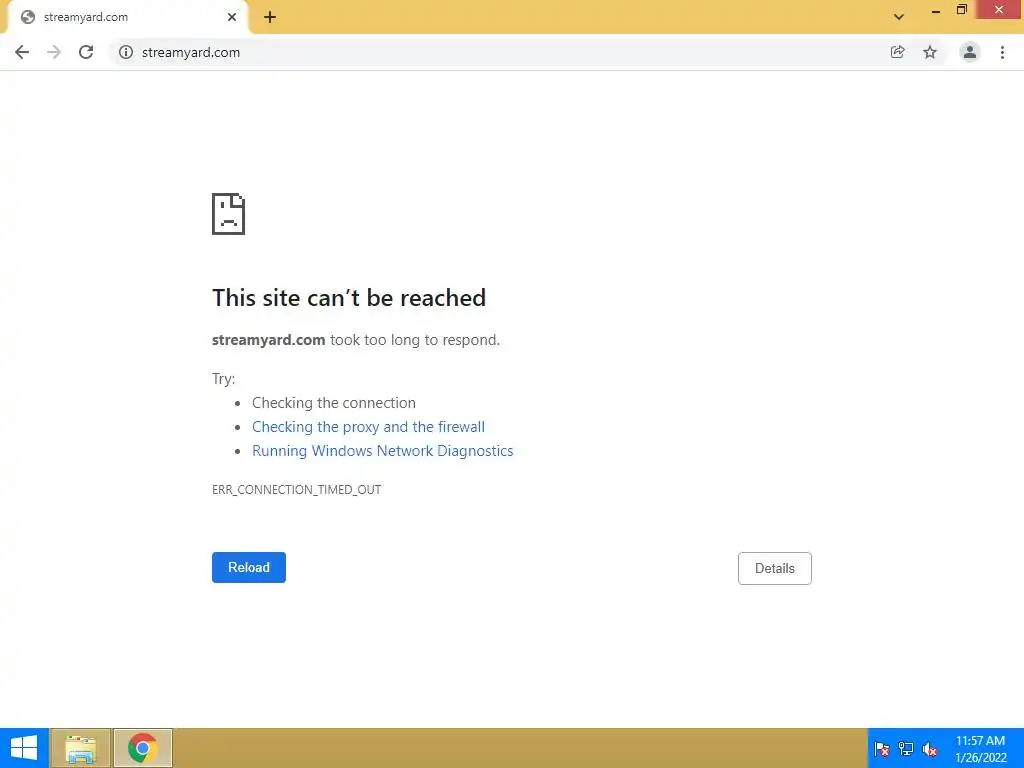Select ERR_CONNECTION_TIMED_OUT error code text

(296, 490)
